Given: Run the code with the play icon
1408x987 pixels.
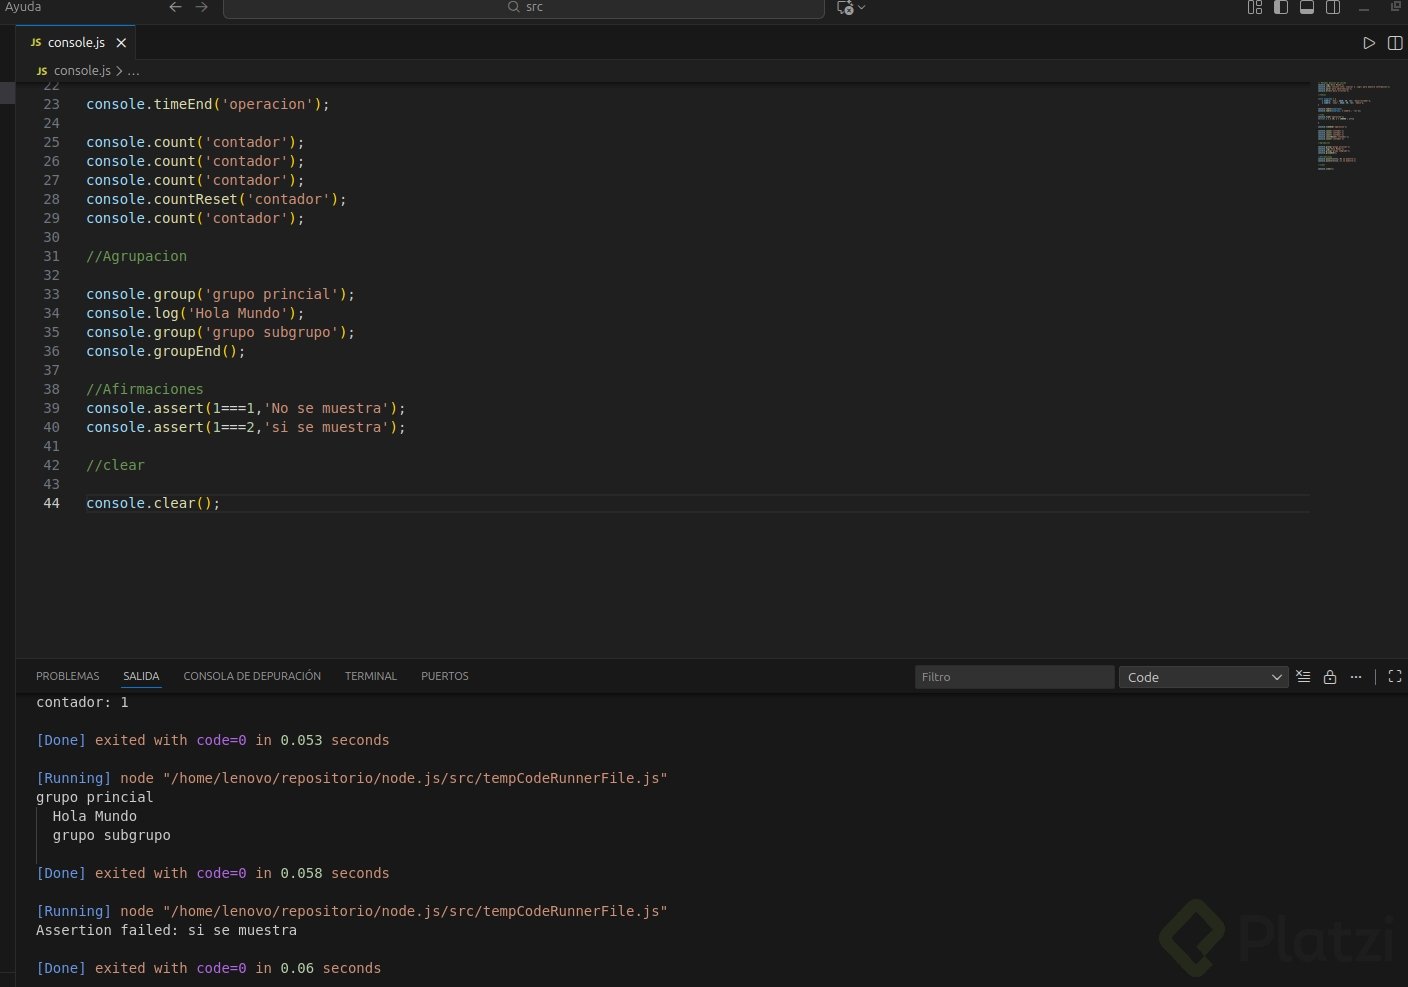Looking at the screenshot, I should click(1369, 43).
